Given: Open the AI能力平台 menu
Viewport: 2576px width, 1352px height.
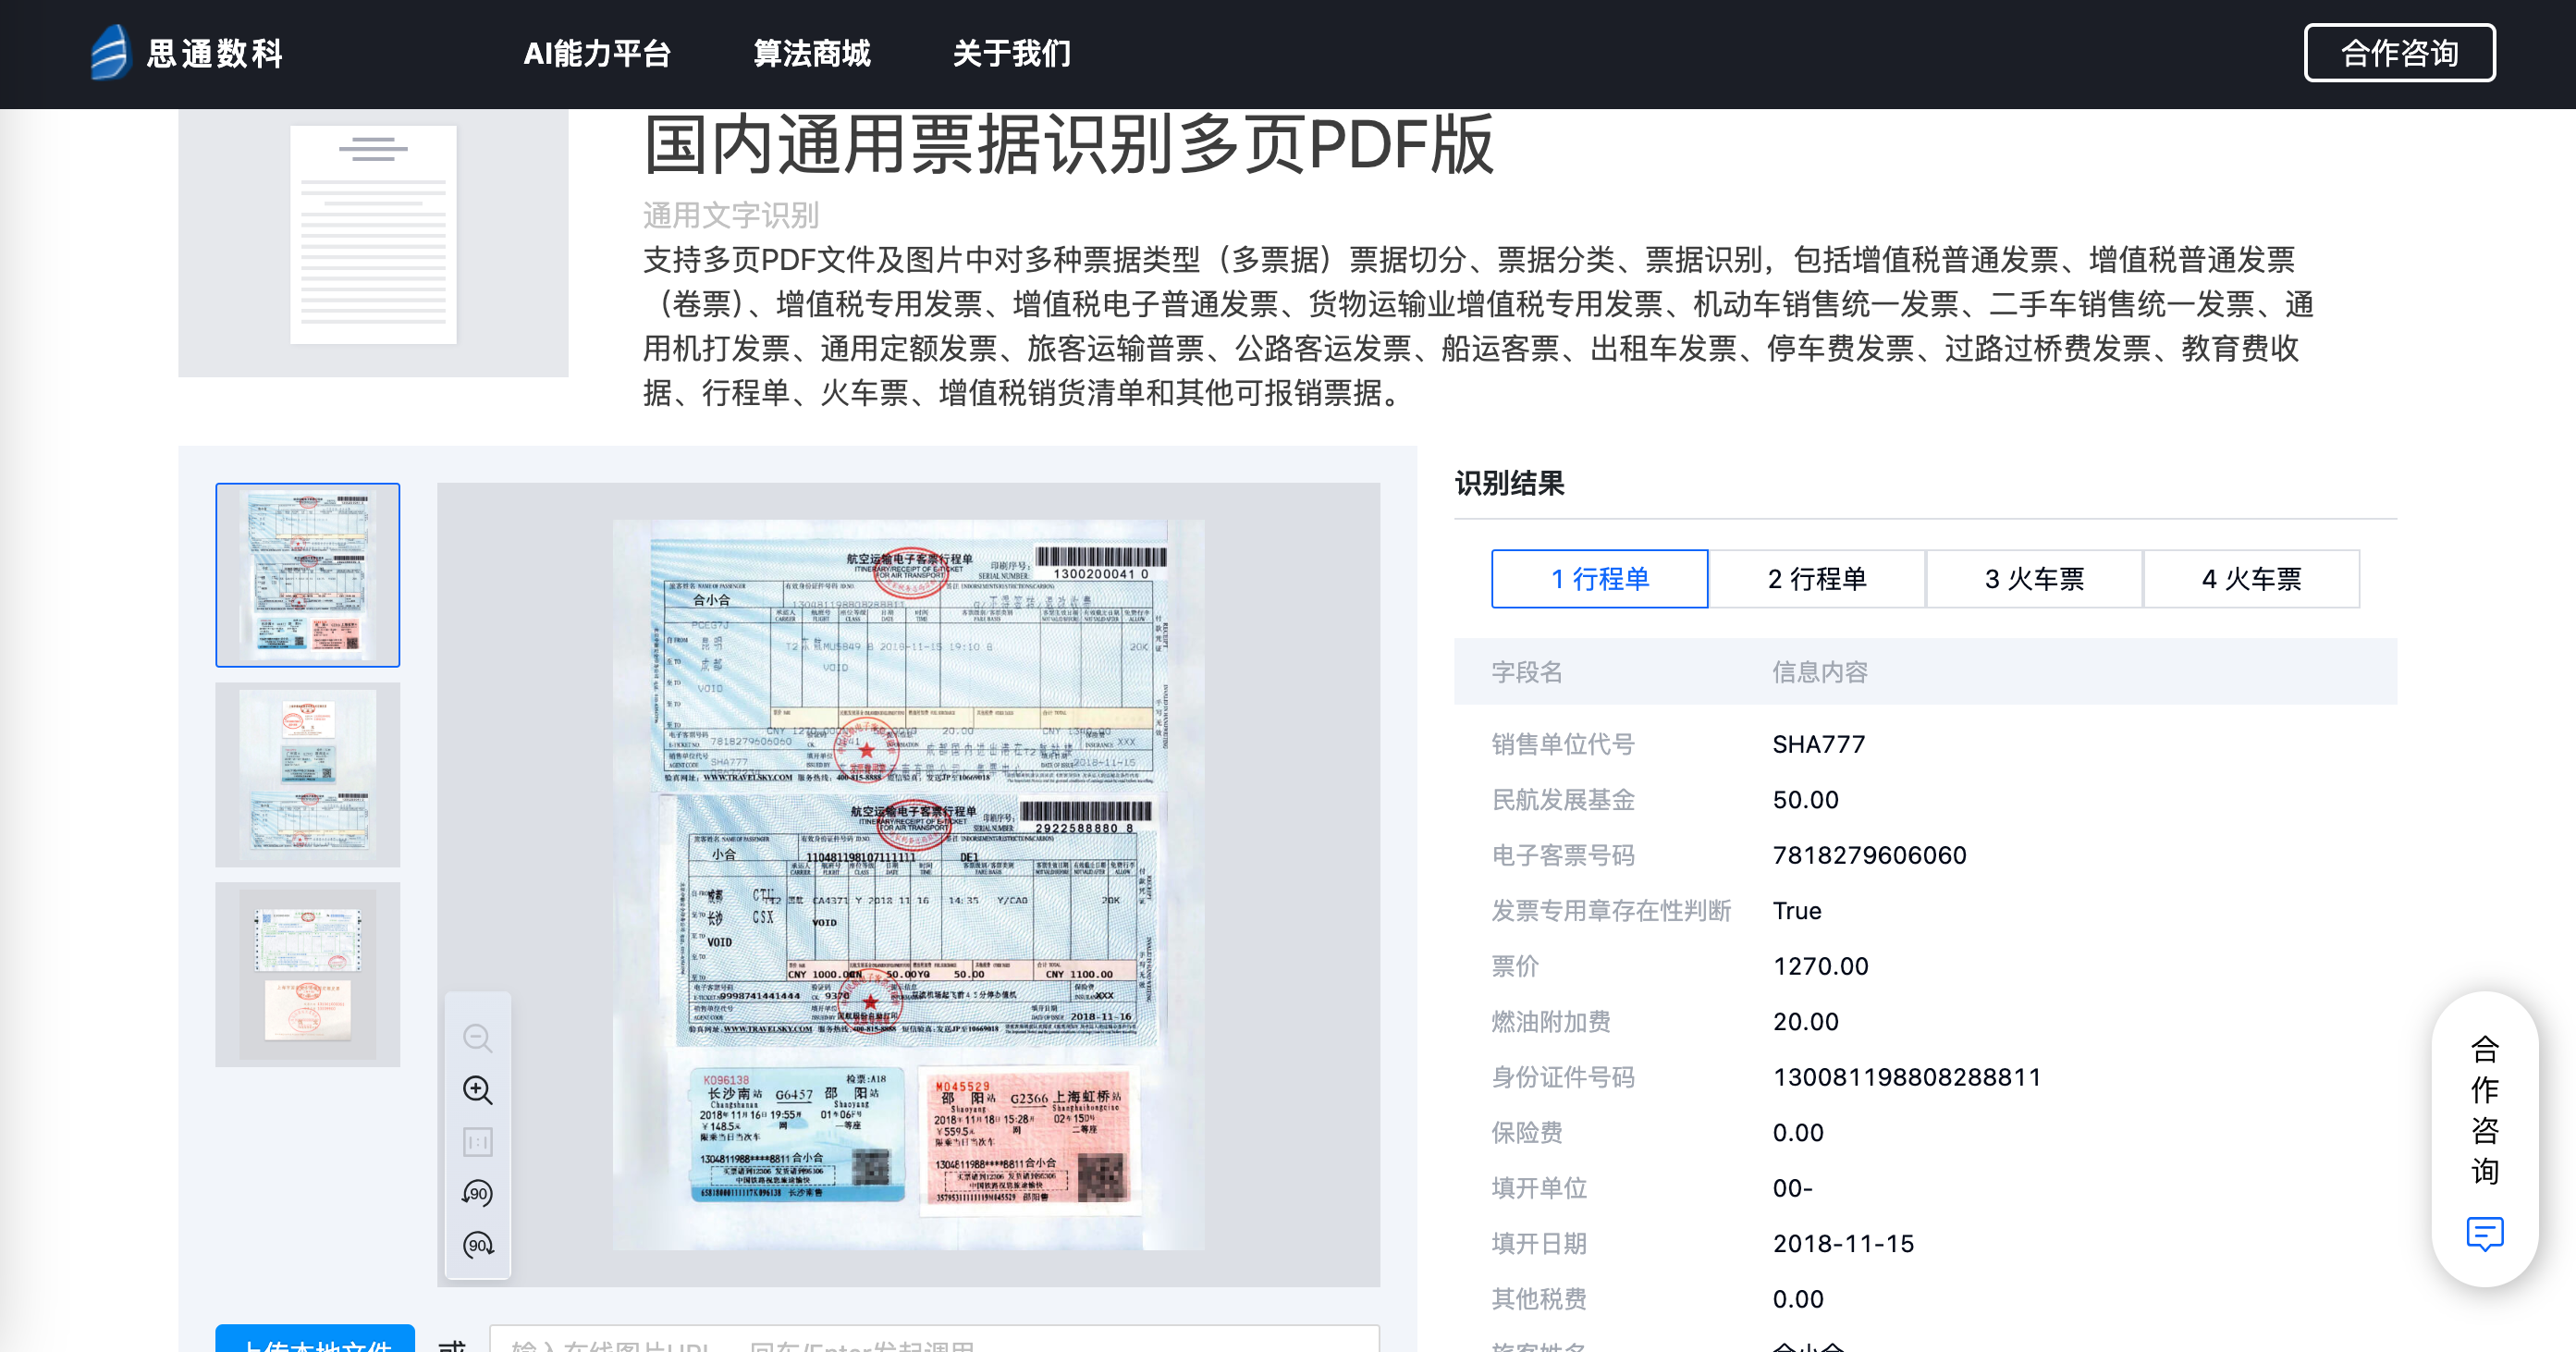Looking at the screenshot, I should [597, 53].
